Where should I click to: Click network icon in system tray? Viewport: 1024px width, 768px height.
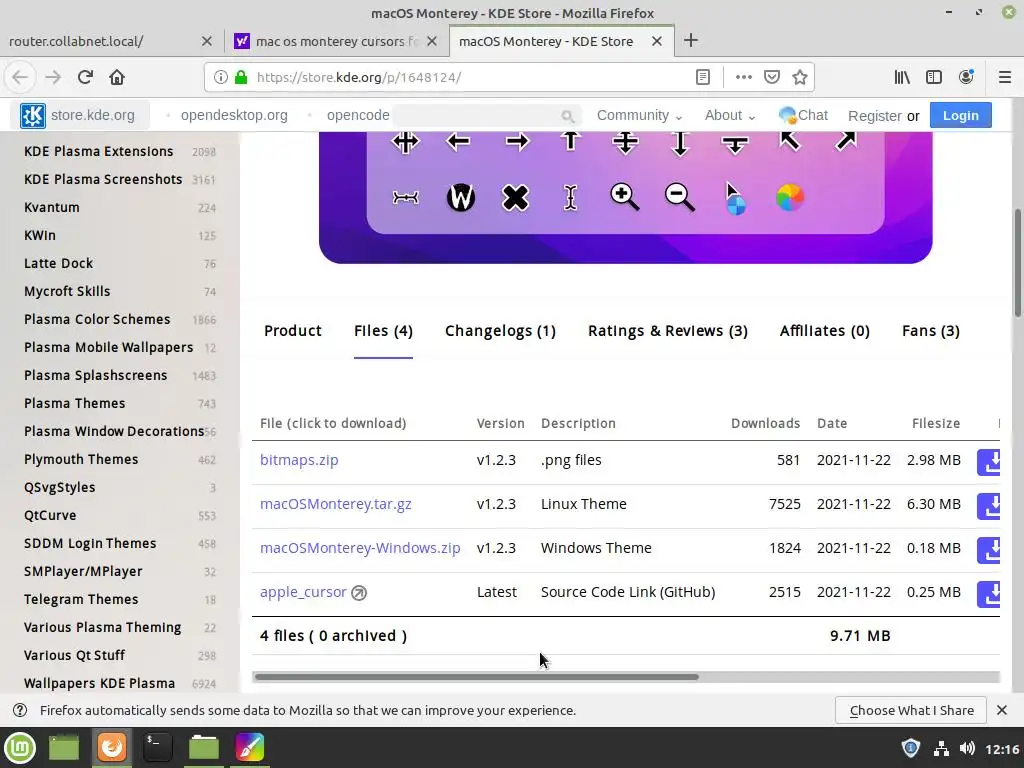[941, 748]
